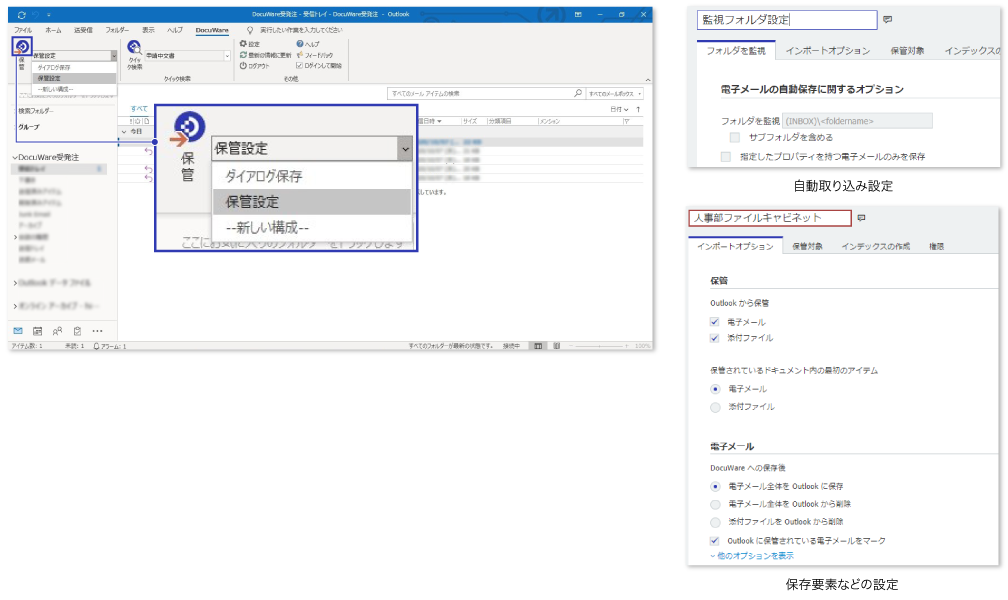The width and height of the screenshot is (1008, 600).
Task: Click the ログアウト power icon
Action: click(x=242, y=65)
